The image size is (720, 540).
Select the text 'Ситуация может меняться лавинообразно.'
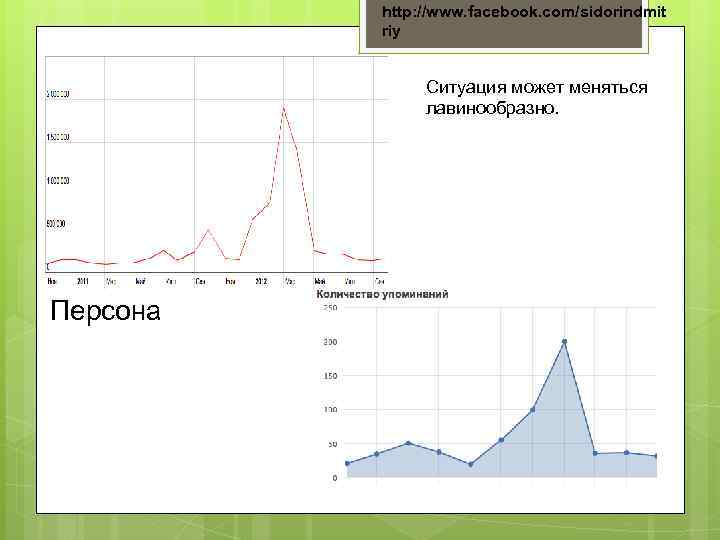pyautogui.click(x=536, y=98)
